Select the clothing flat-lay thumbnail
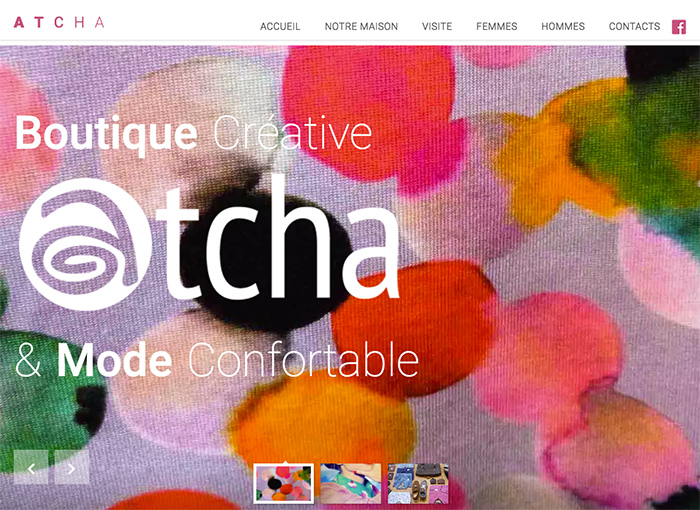 click(418, 484)
